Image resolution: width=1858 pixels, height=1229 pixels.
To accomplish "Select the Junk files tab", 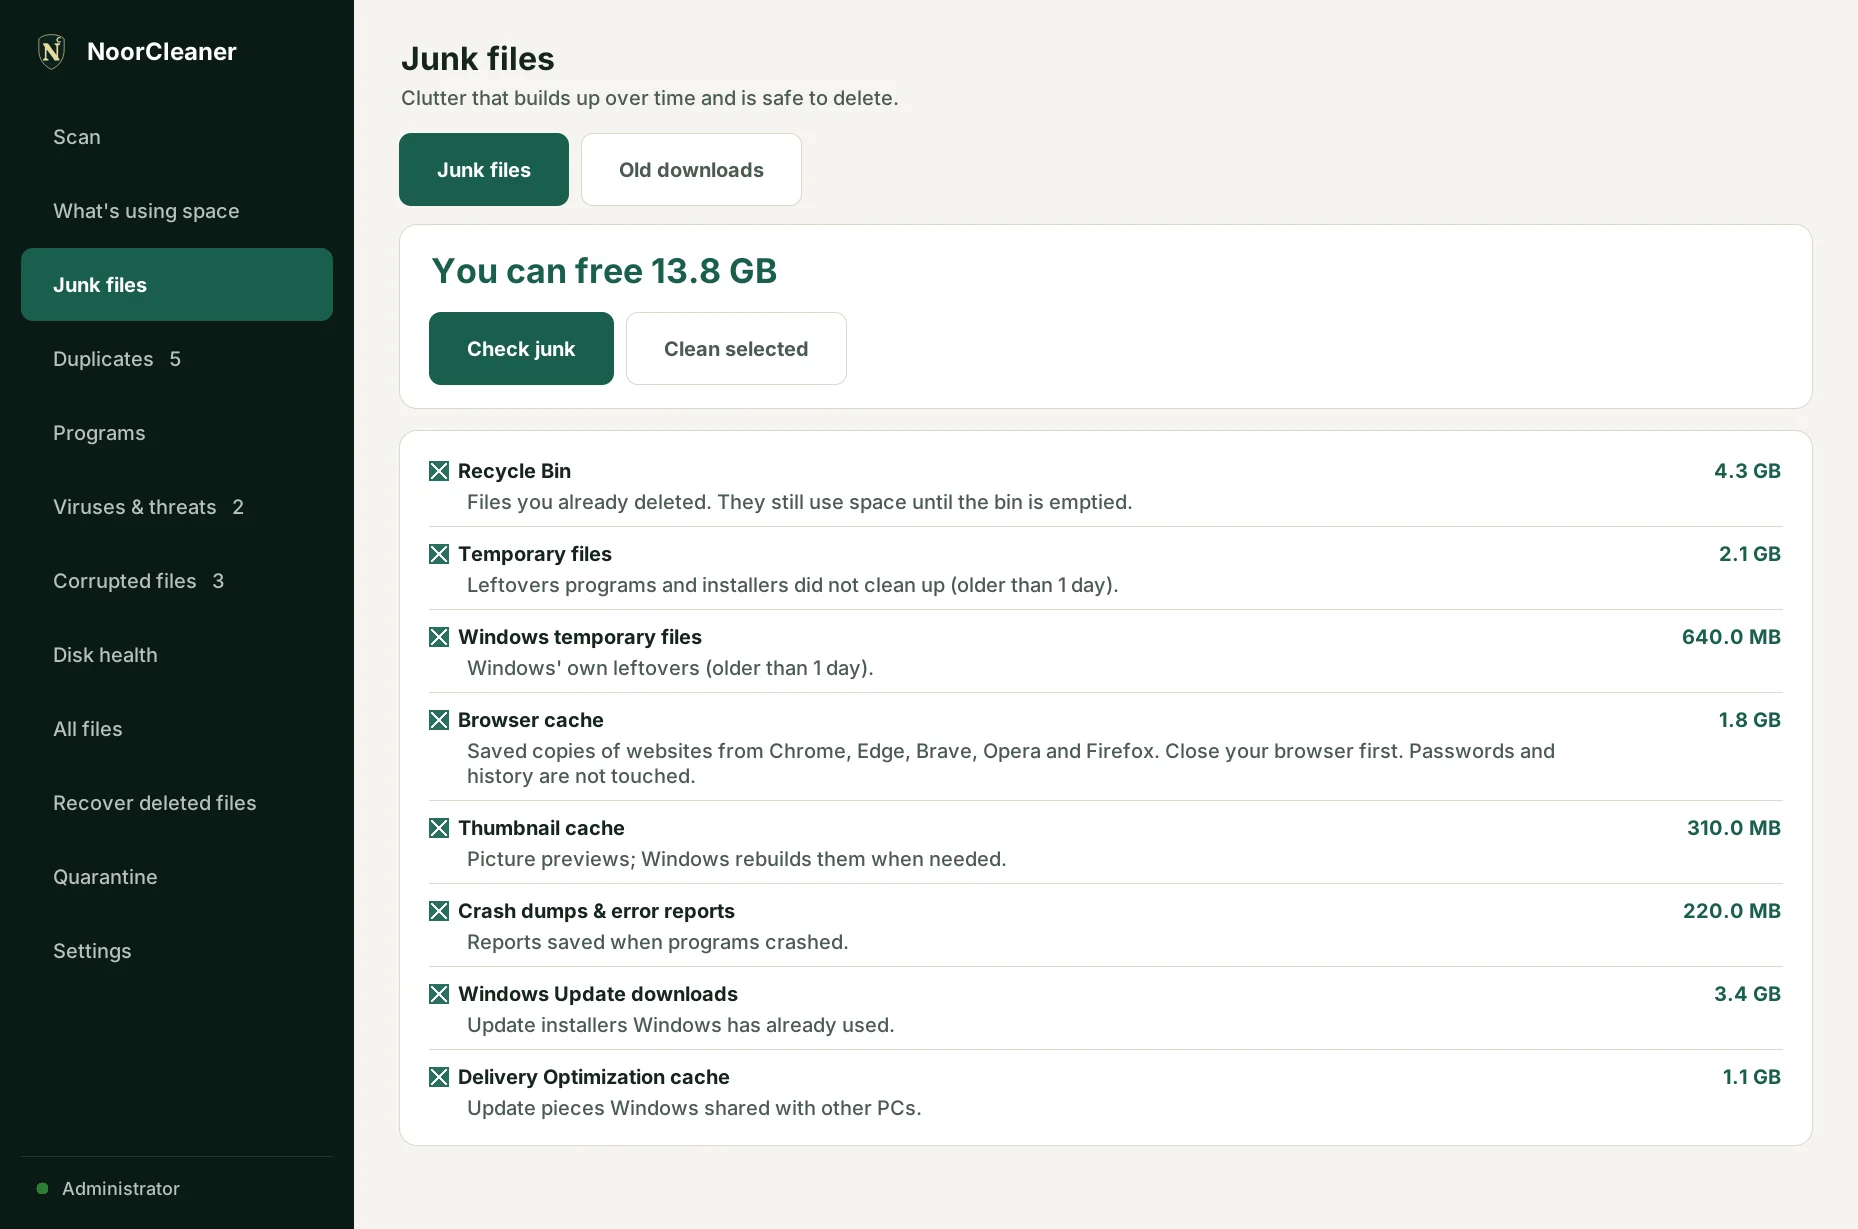I will pyautogui.click(x=484, y=170).
